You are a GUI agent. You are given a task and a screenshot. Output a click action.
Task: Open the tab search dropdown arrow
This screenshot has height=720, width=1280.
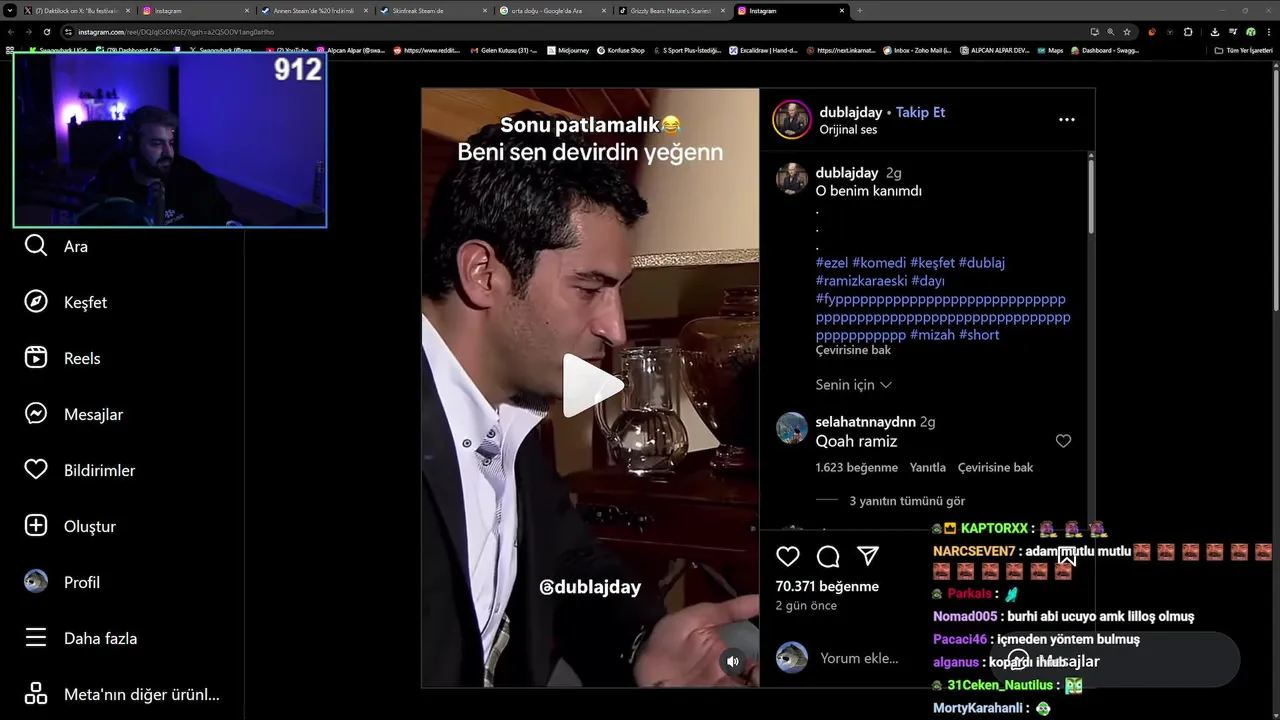point(8,10)
